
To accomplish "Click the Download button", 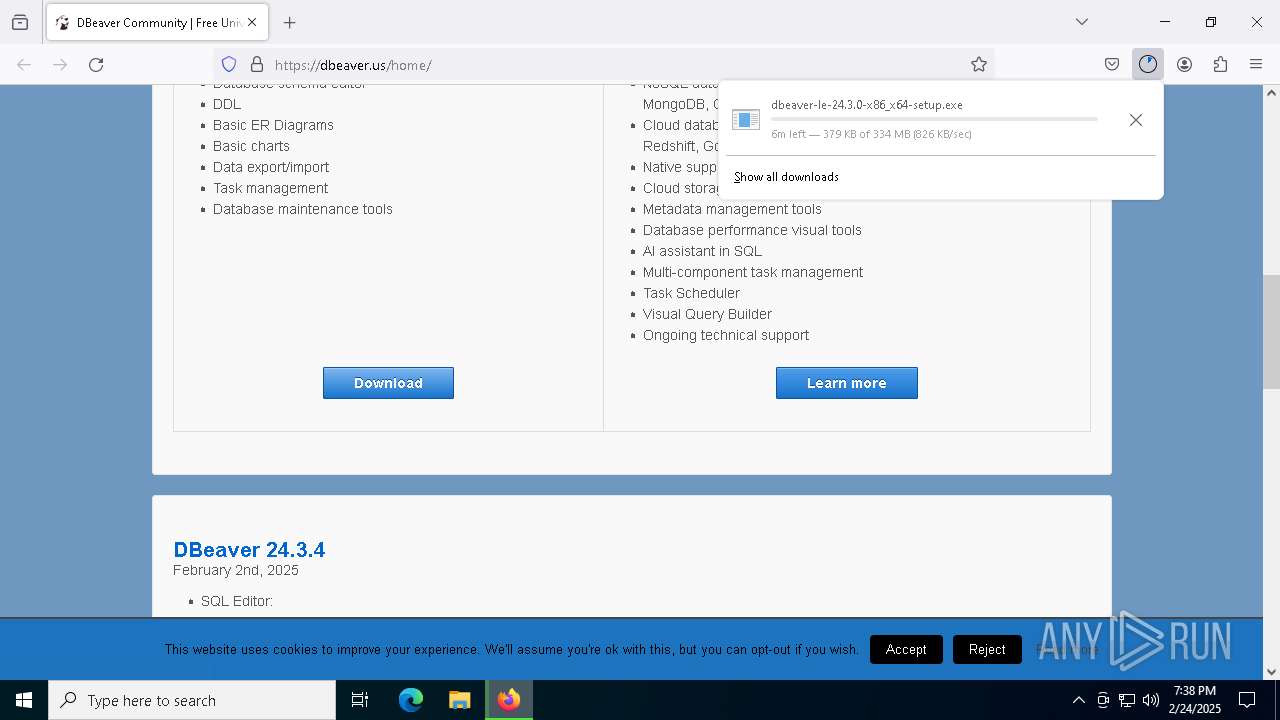I will click(x=388, y=383).
